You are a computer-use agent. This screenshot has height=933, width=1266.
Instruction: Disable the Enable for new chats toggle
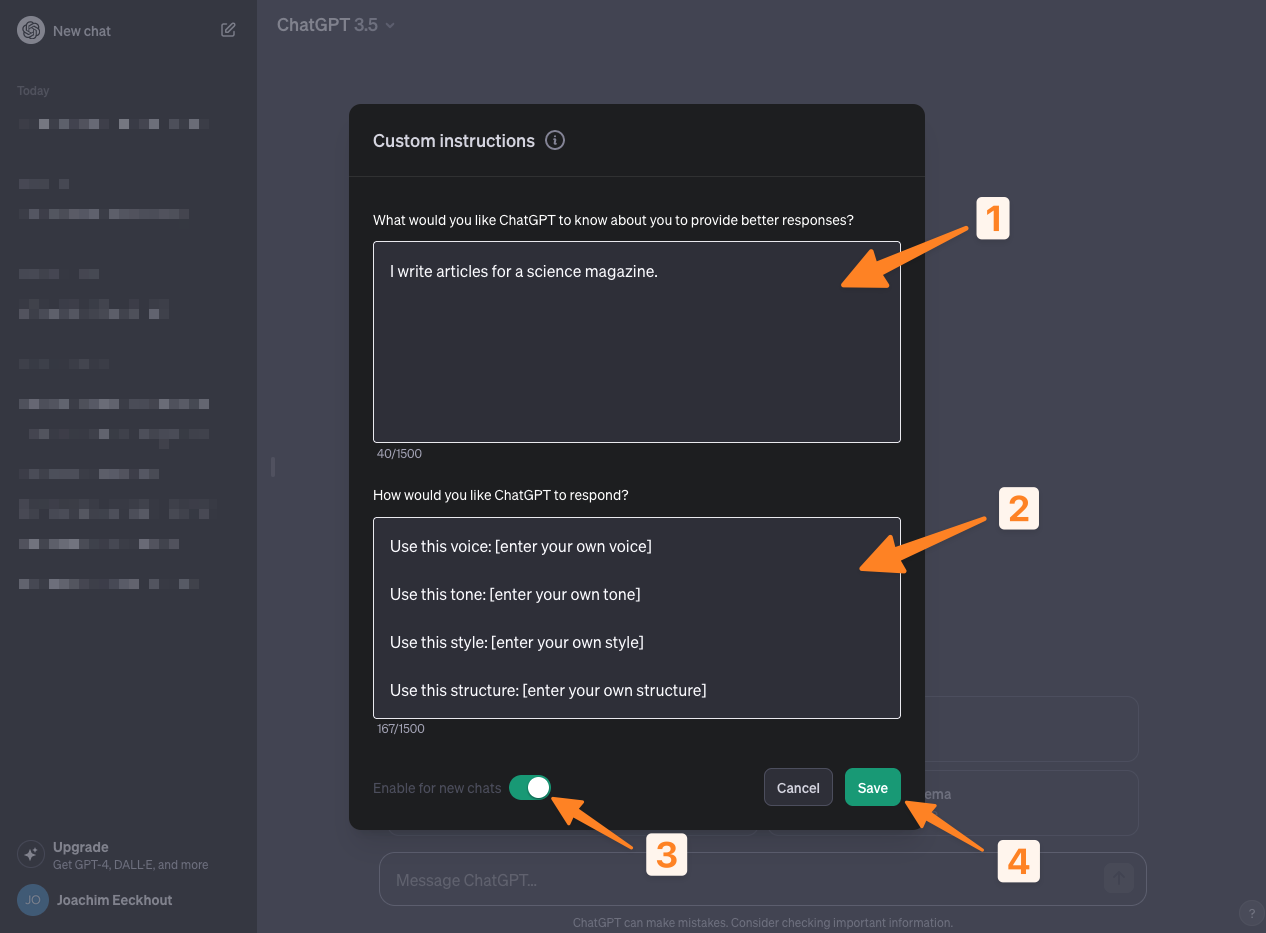point(530,787)
